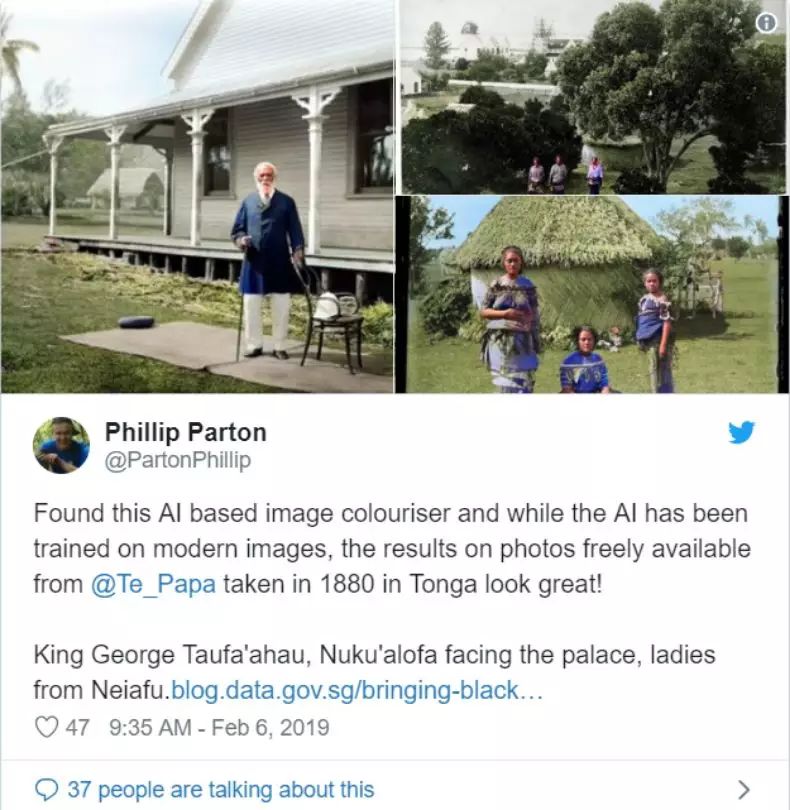Viewport: 790px width, 810px height.
Task: Click the info icon on the photo
Action: click(767, 23)
